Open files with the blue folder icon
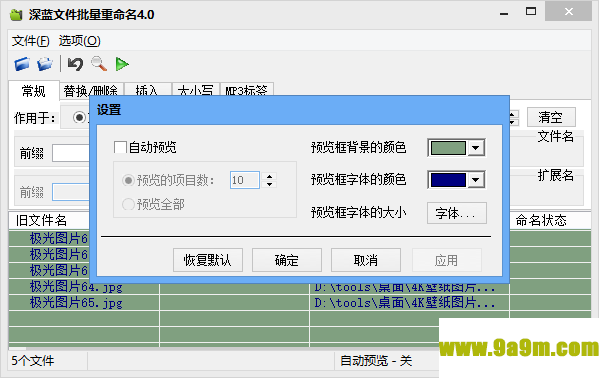This screenshot has height=378, width=599. tap(22, 64)
